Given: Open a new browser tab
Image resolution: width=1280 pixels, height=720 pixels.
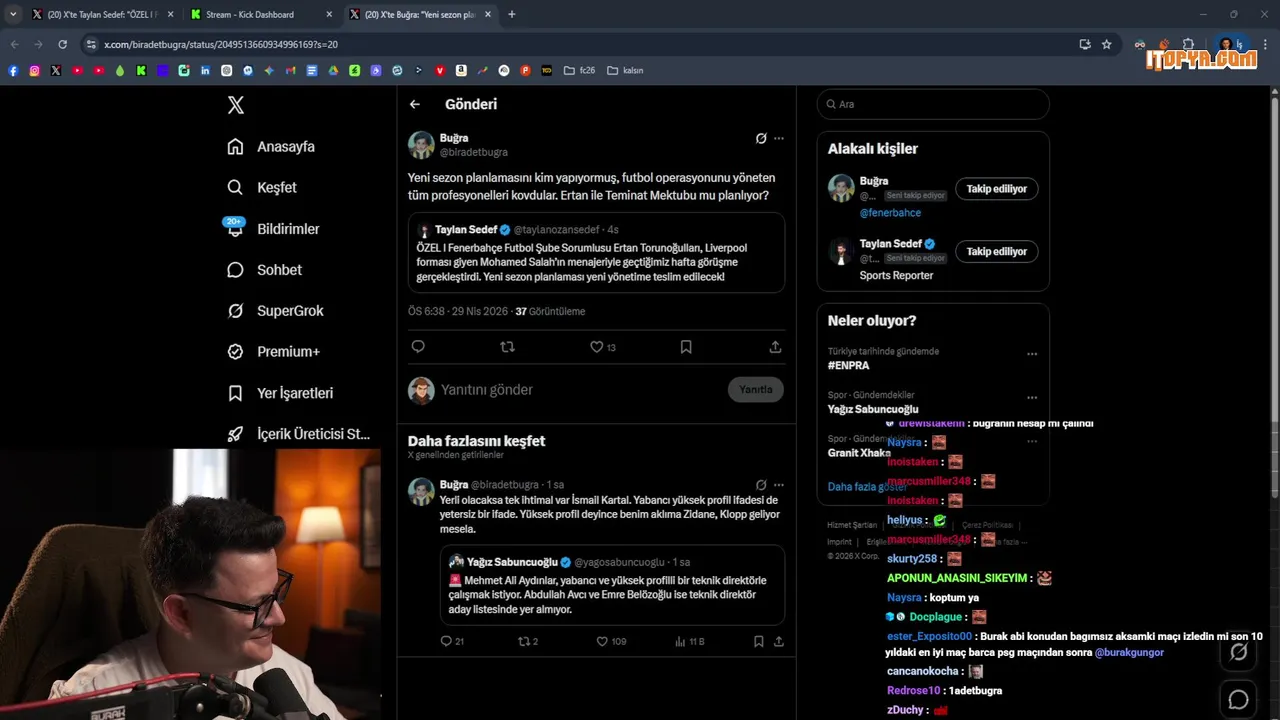Looking at the screenshot, I should [x=512, y=14].
